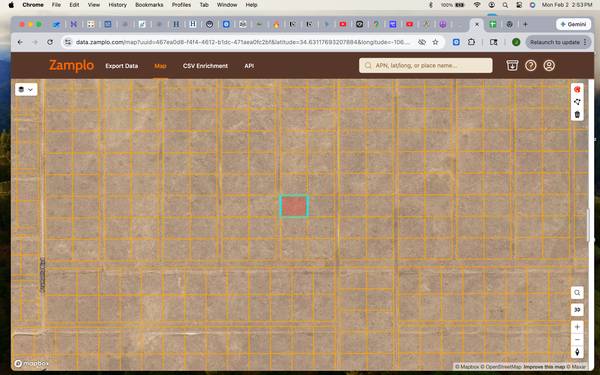600x375 pixels.
Task: Click the Improve this map link
Action: (x=544, y=367)
